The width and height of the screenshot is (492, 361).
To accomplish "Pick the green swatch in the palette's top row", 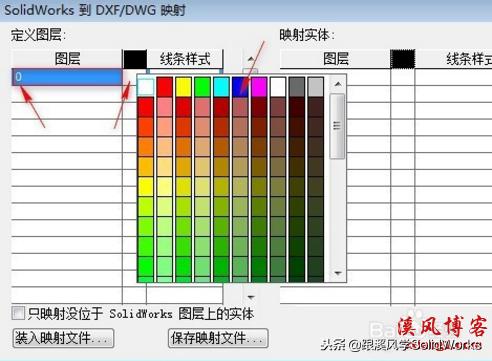I will (202, 87).
